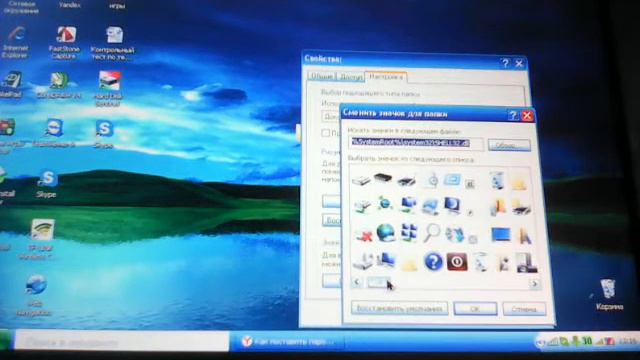This screenshot has width=640, height=360.
Task: Open the globe web shortcut below TP-LINK
Action: click(35, 295)
